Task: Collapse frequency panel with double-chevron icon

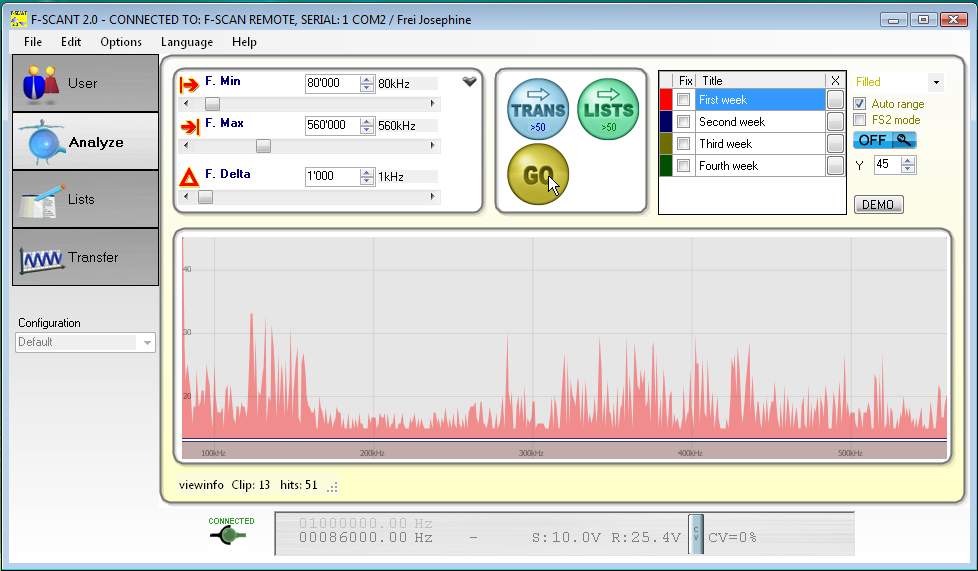Action: click(x=470, y=81)
